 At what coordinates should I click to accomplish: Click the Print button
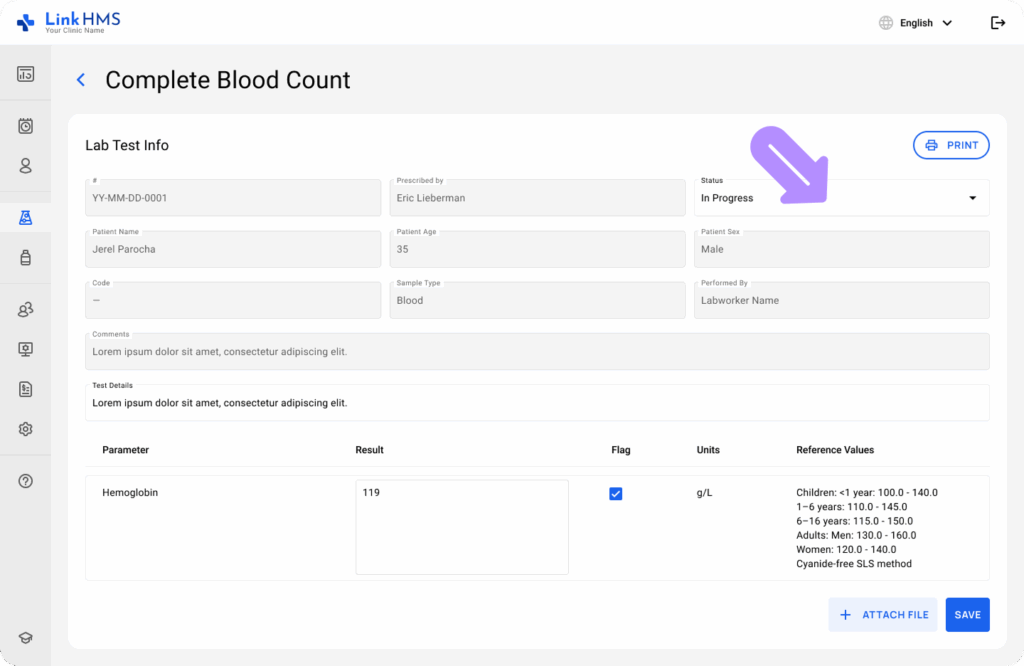tap(951, 145)
